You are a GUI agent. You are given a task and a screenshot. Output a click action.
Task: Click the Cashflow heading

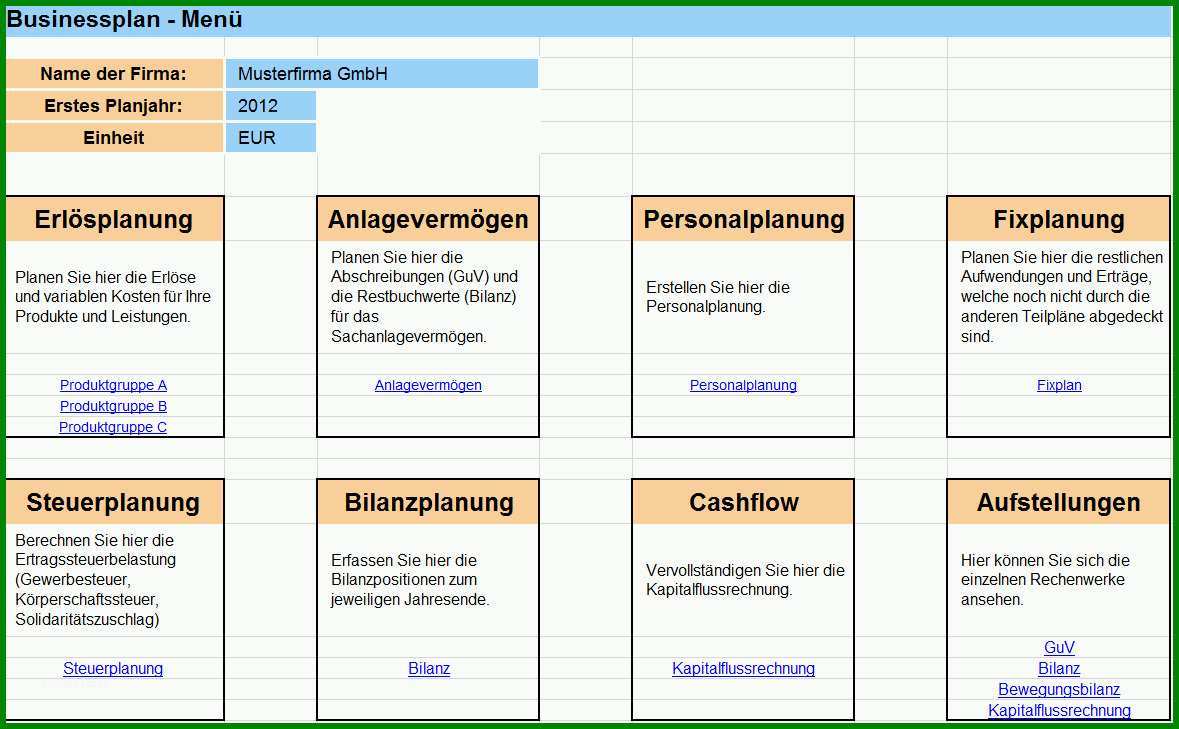(x=743, y=502)
